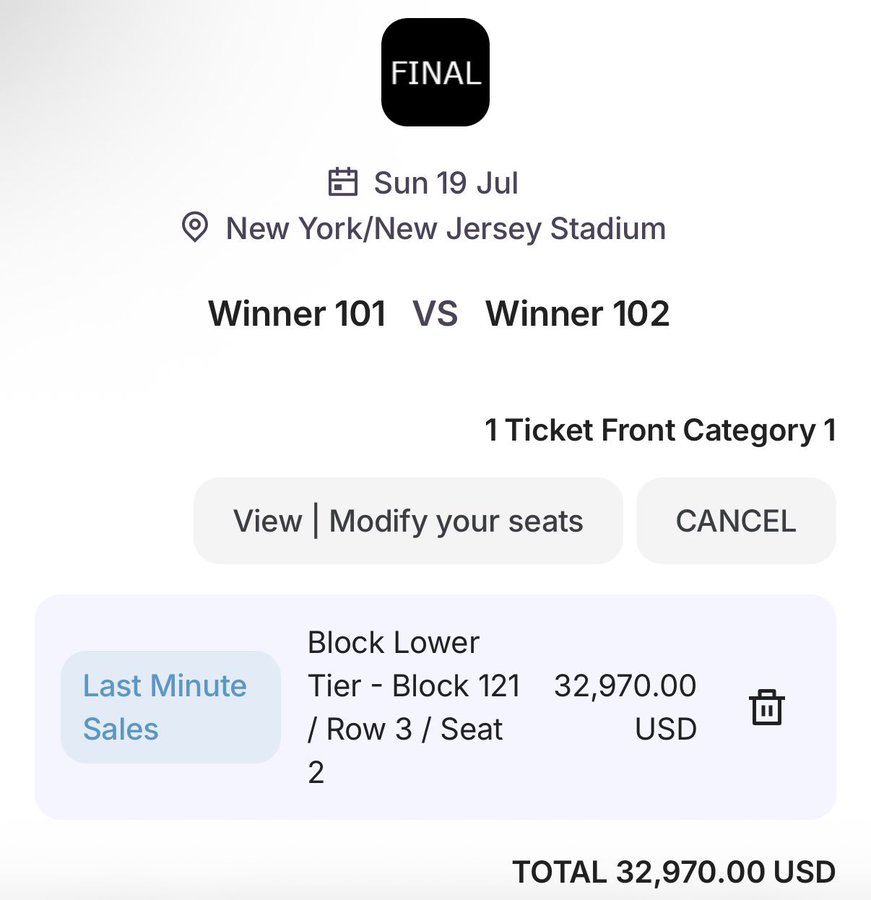Click the VS text between teams

click(x=435, y=314)
